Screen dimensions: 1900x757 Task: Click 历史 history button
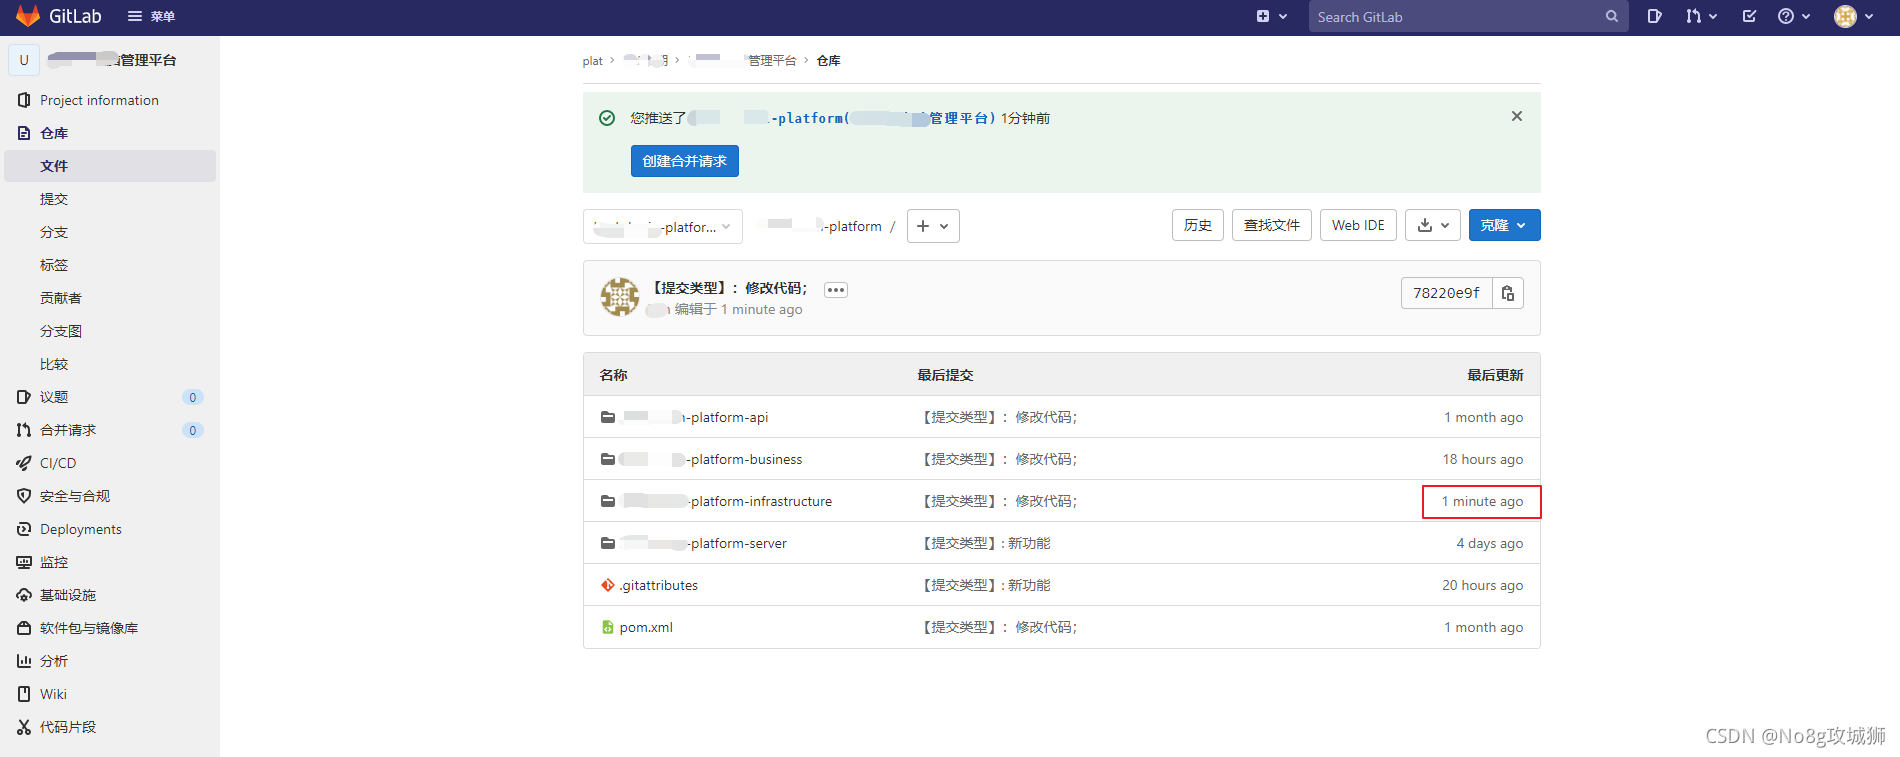(1198, 225)
